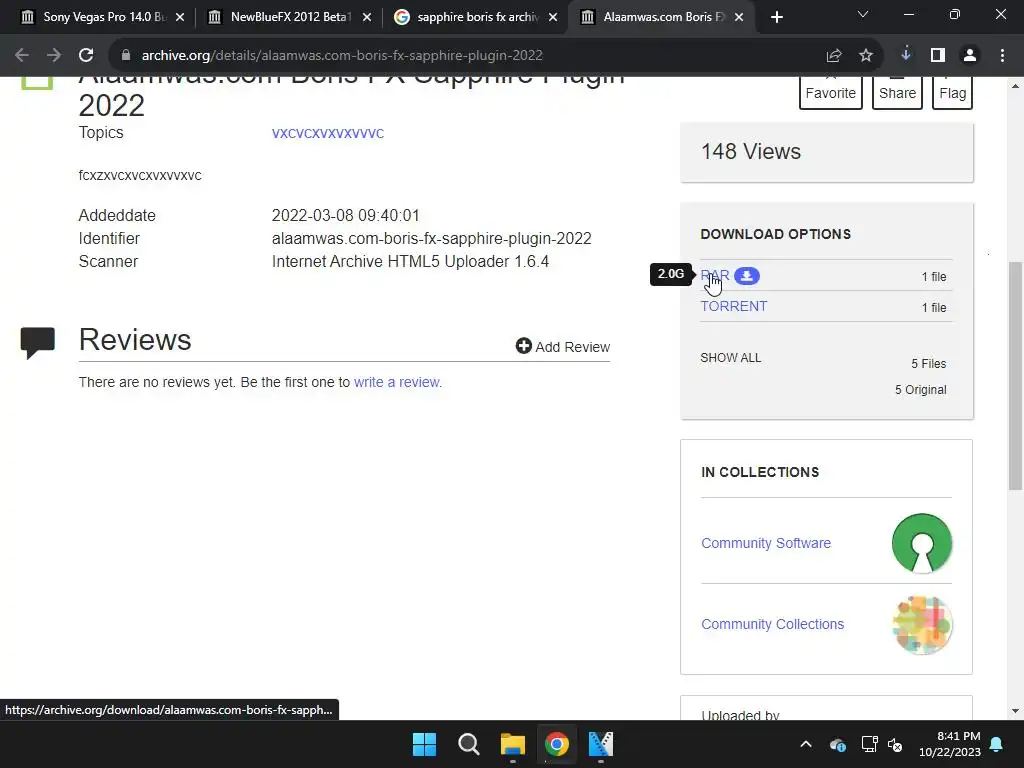Click the vertical page scrollbar thumb
This screenshot has width=1024, height=768.
coord(1015,376)
